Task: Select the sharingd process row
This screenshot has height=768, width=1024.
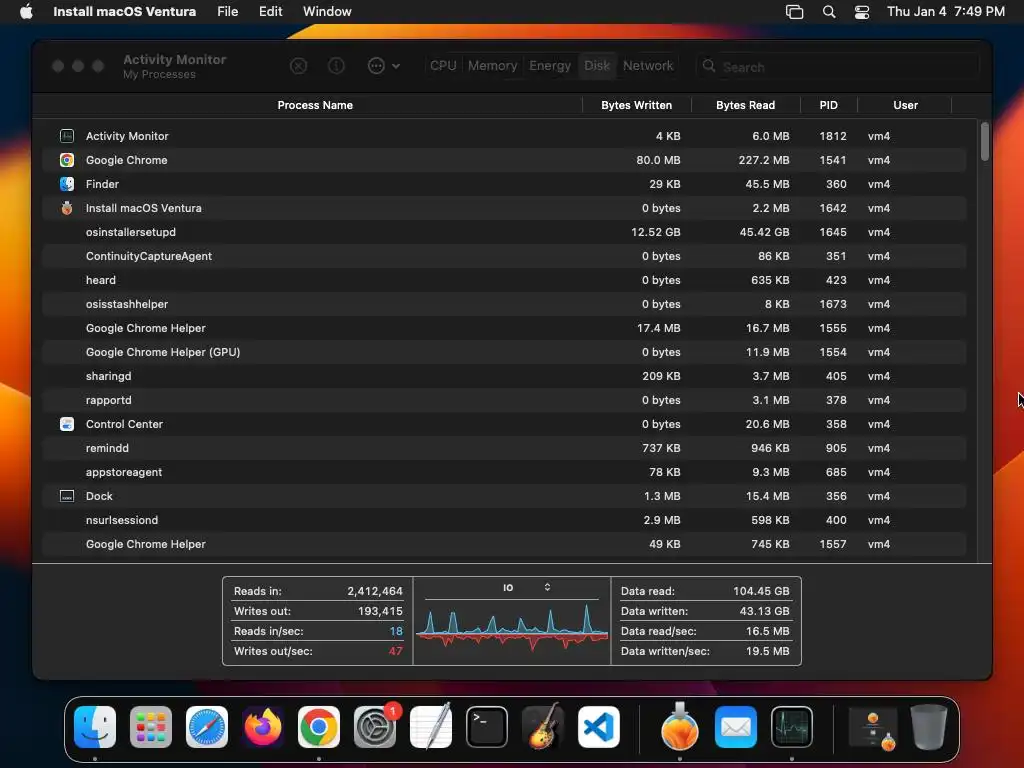Action: [504, 376]
